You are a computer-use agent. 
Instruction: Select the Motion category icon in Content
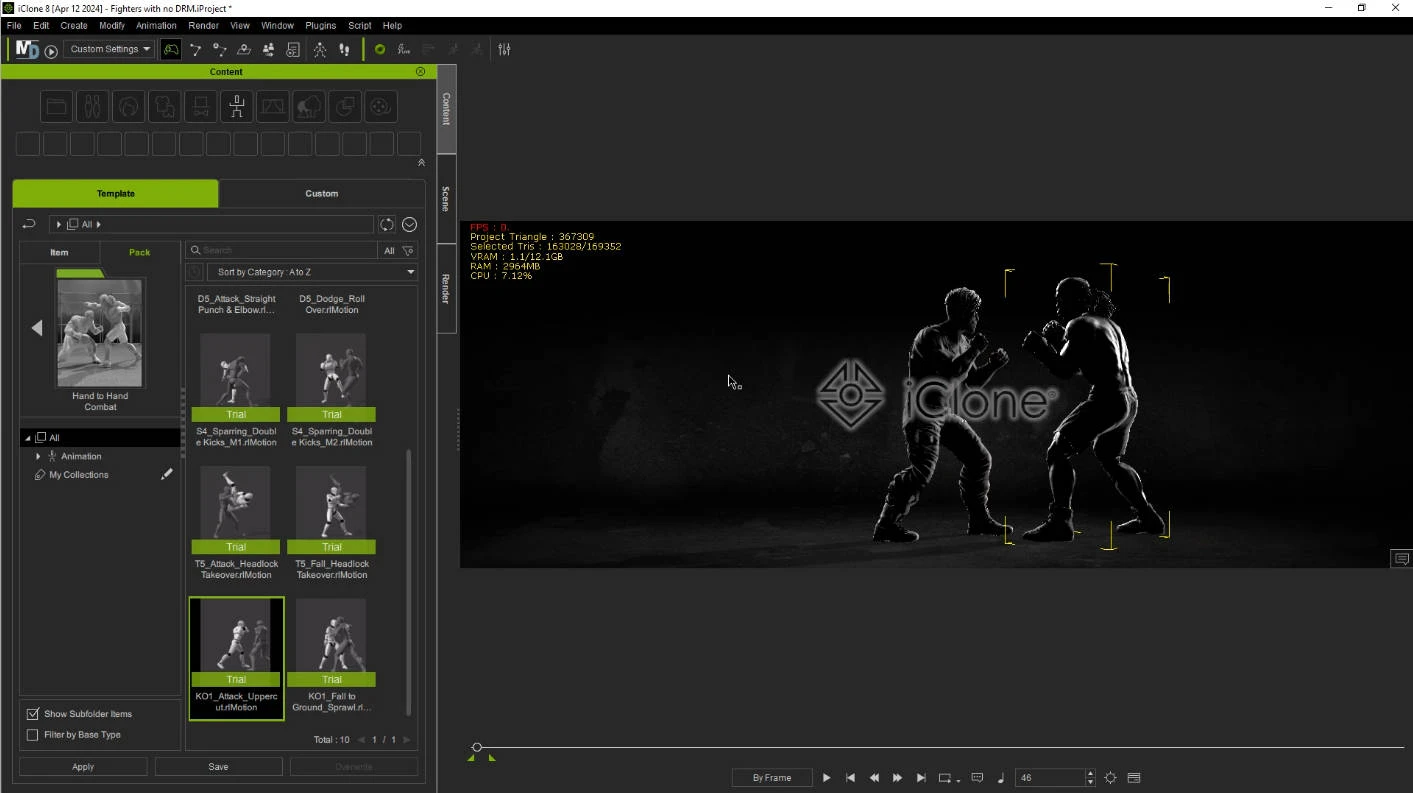pos(236,106)
